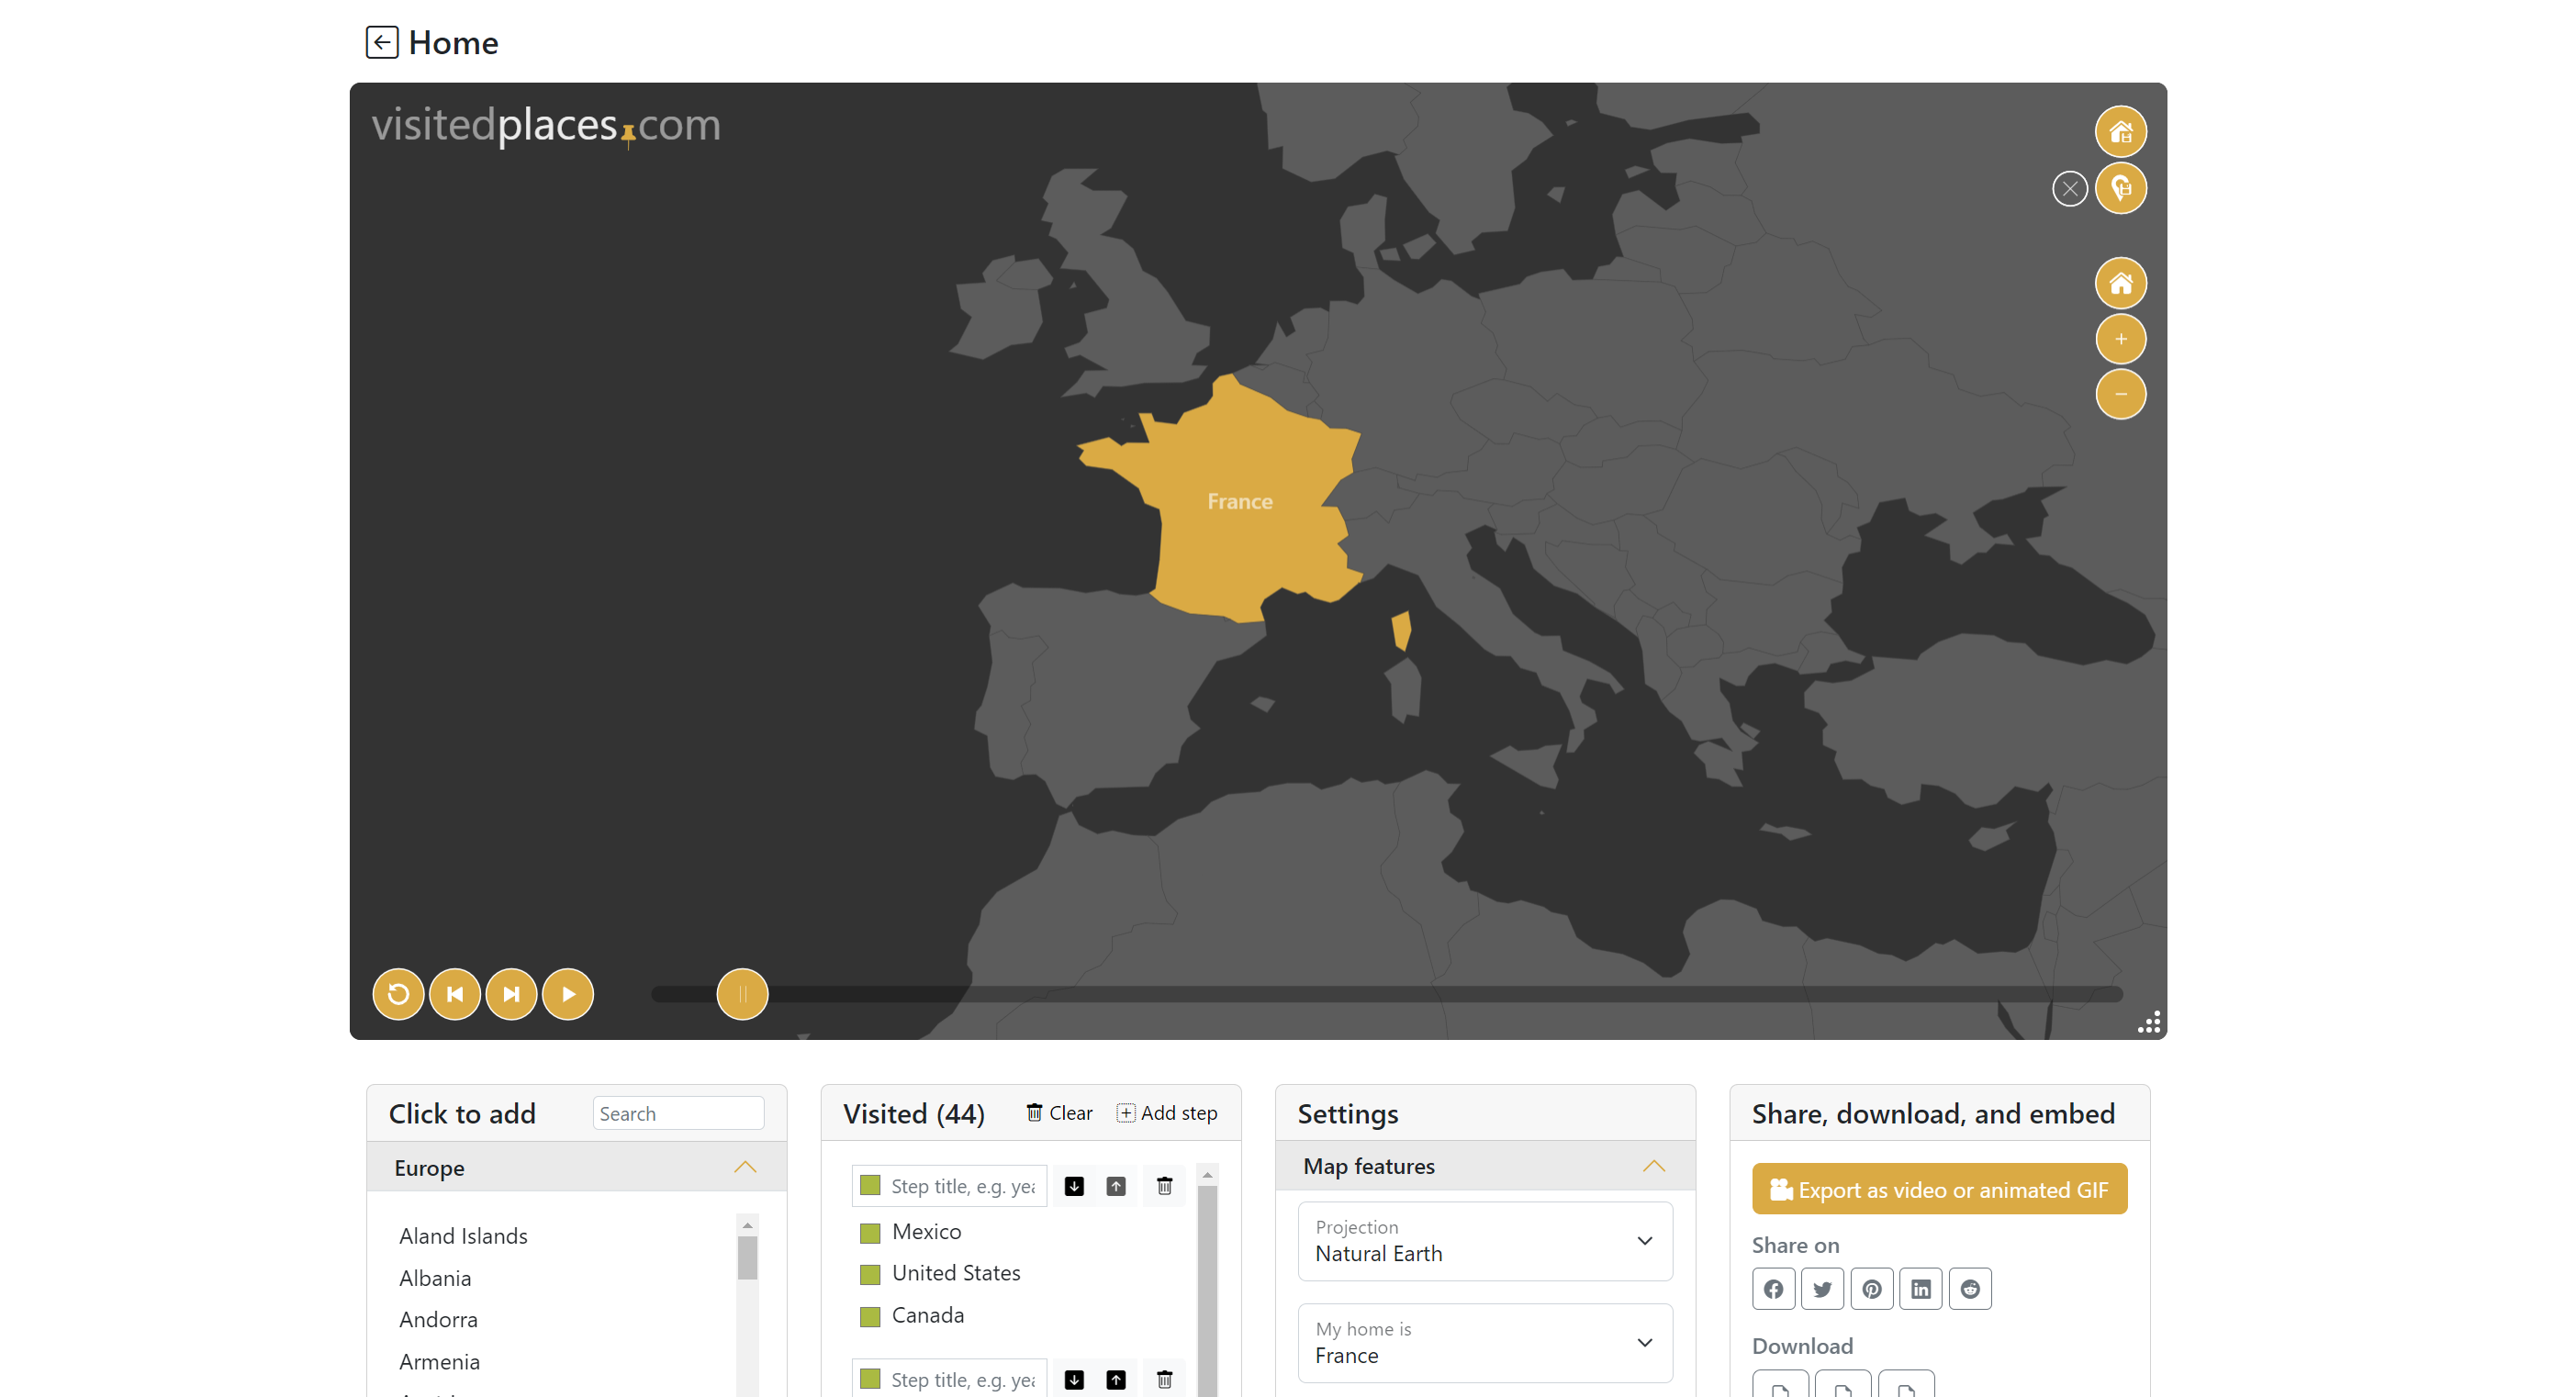The height and width of the screenshot is (1397, 2576).
Task: Save current step's map position
Action: tap(2120, 188)
